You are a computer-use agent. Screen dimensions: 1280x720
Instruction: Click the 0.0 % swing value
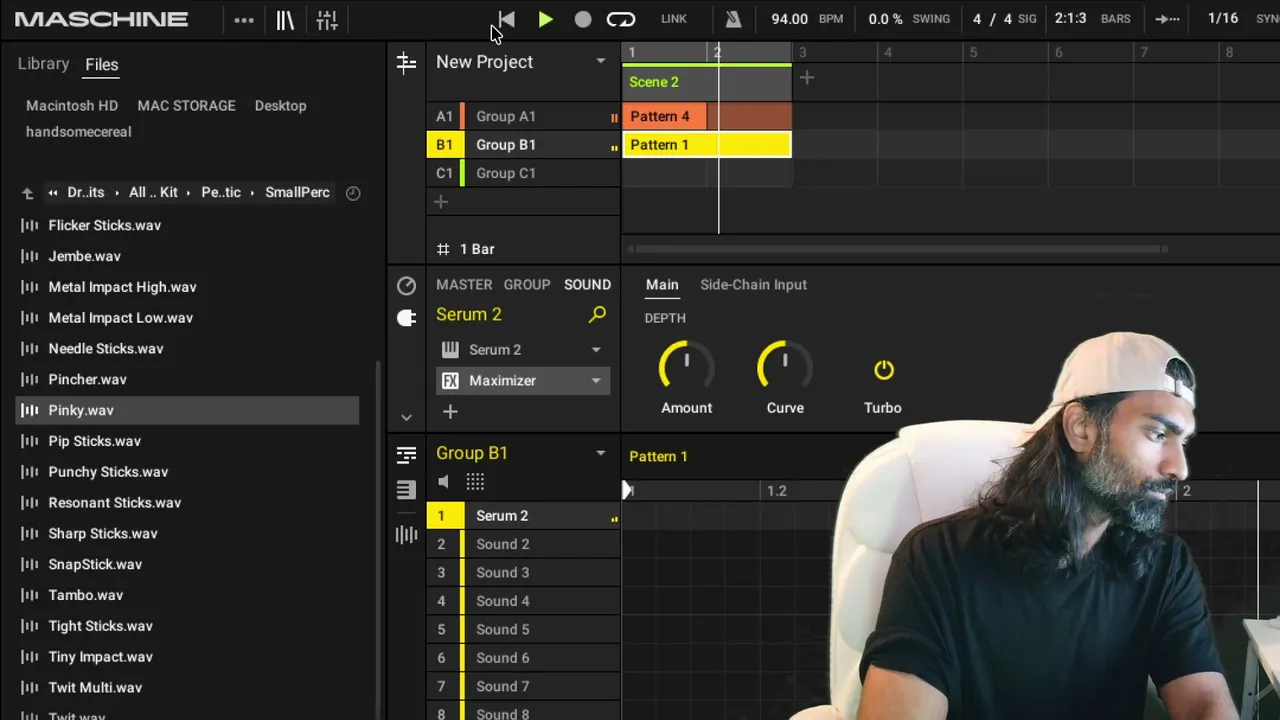tap(886, 19)
